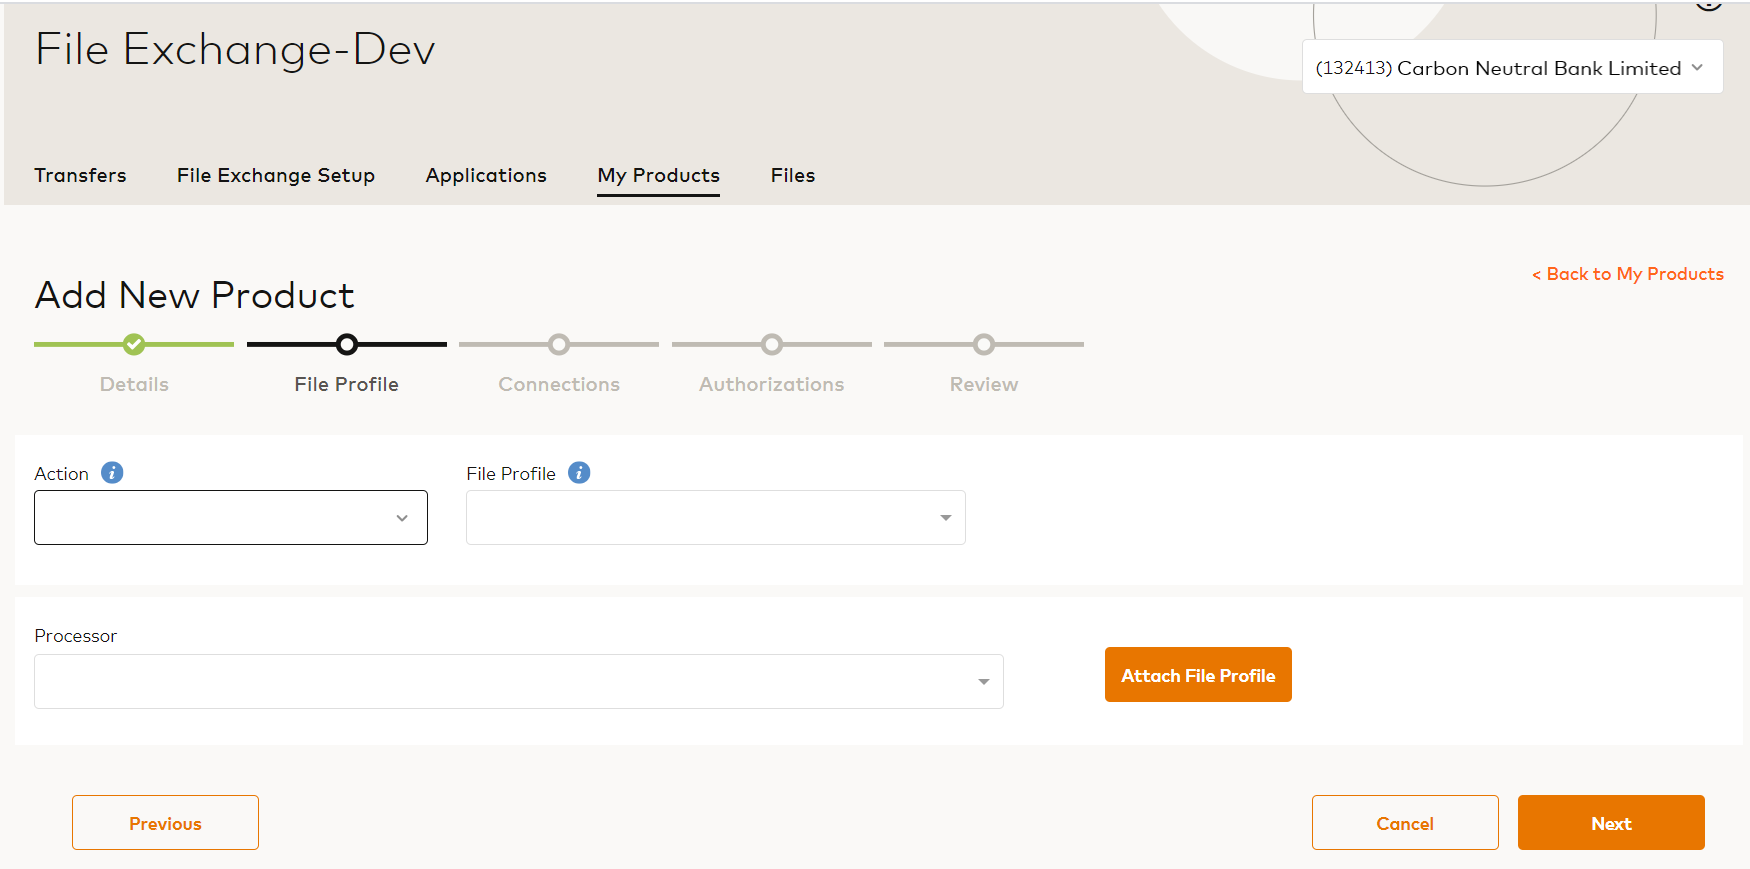Click the File Exchange-Dev title
Screen dimensions: 1750x869
pyautogui.click(x=235, y=49)
